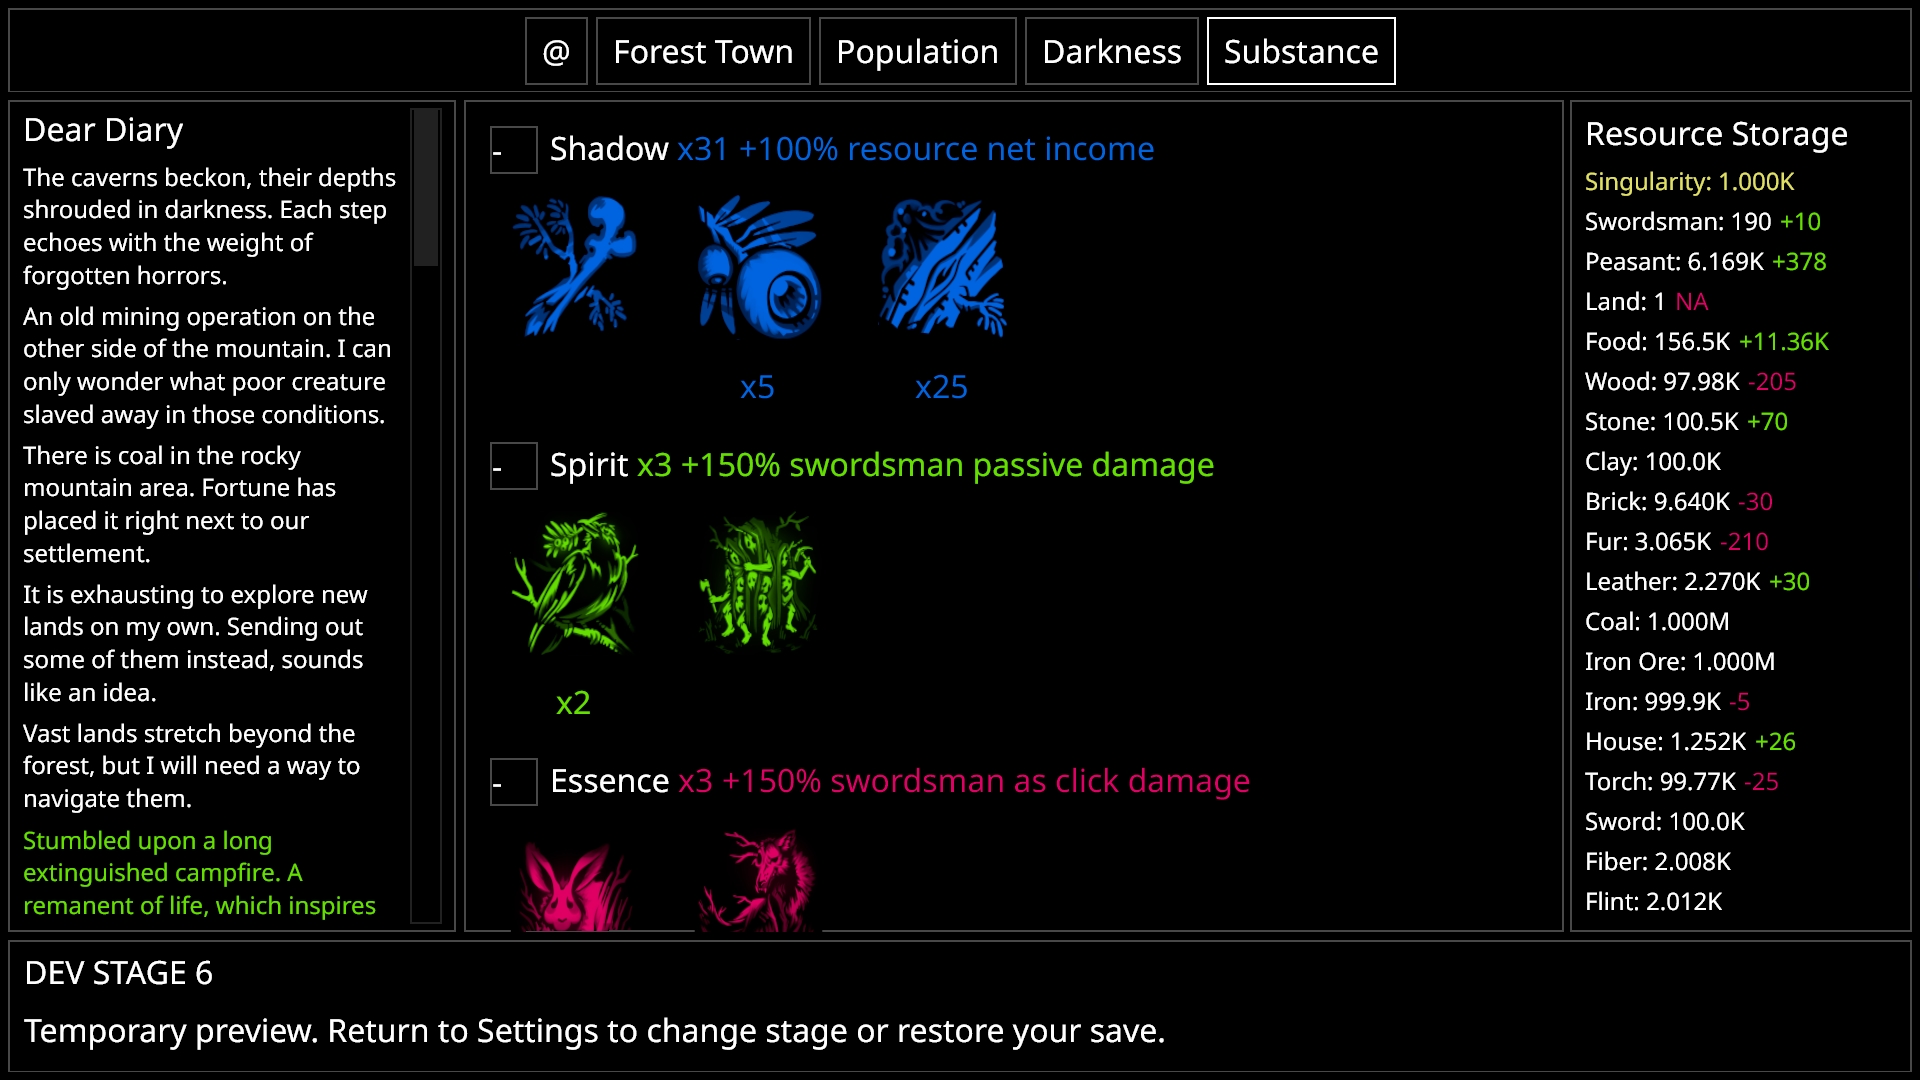Click the pink antlered beast Essence icon
The width and height of the screenshot is (1920, 1080).
pos(757,880)
